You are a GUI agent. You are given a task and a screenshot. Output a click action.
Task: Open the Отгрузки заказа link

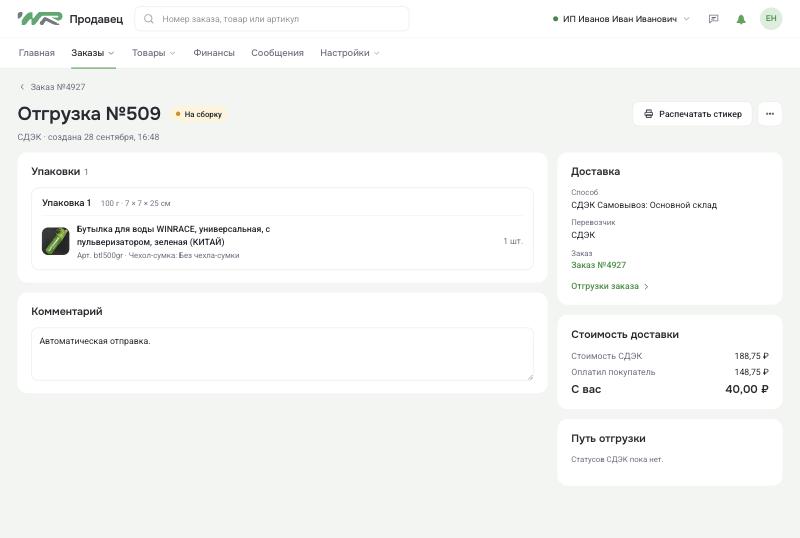[x=605, y=286]
